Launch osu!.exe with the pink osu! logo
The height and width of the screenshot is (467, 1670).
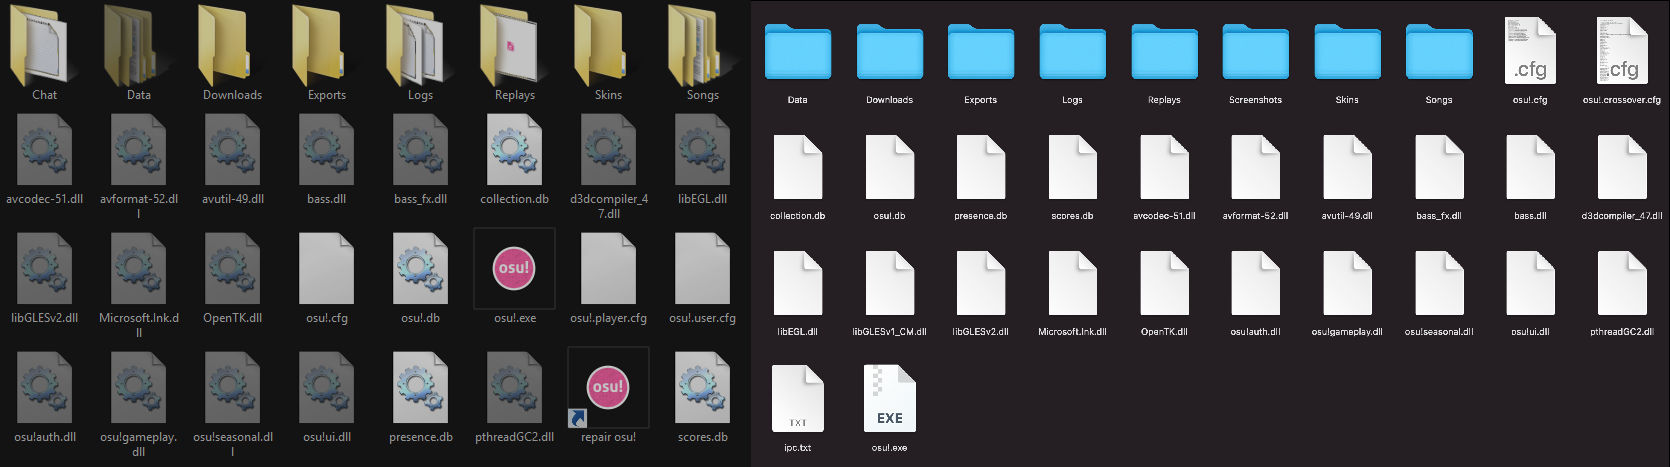pos(515,268)
